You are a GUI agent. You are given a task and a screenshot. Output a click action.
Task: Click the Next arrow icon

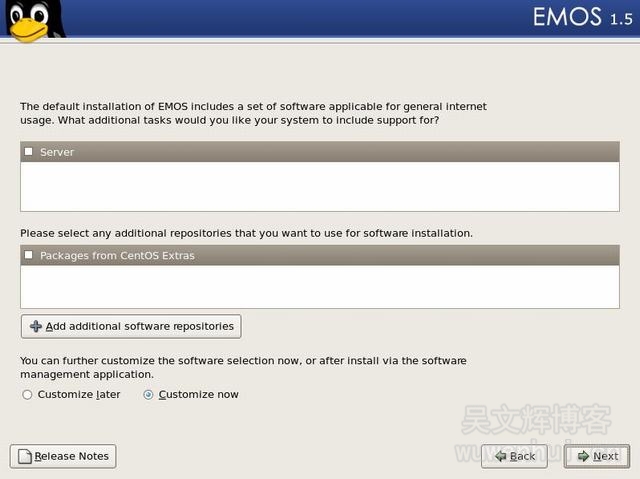[580, 456]
